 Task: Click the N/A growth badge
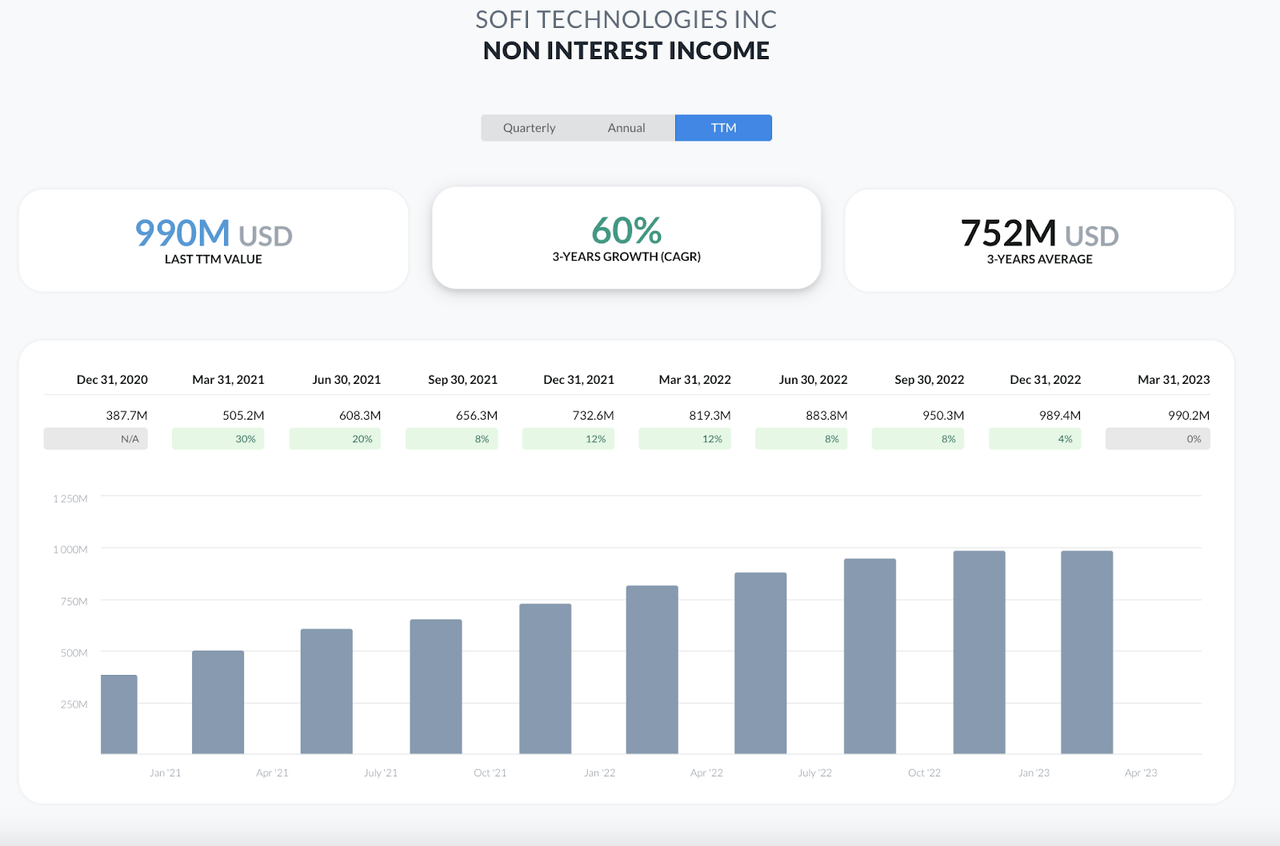tap(96, 439)
